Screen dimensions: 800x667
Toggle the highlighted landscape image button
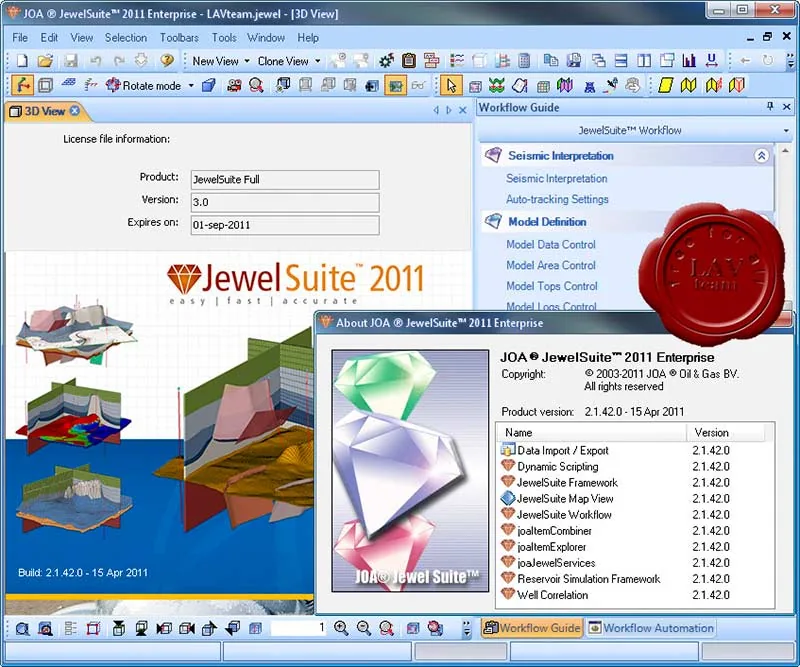click(395, 85)
